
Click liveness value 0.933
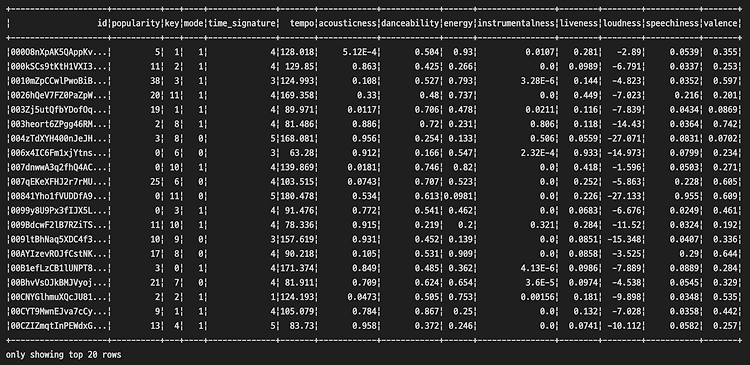(586, 153)
